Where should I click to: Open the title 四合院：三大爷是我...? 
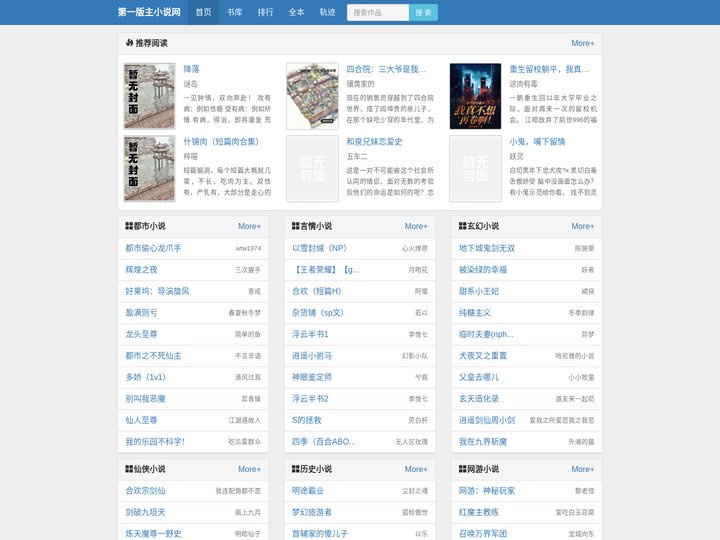[x=386, y=69]
